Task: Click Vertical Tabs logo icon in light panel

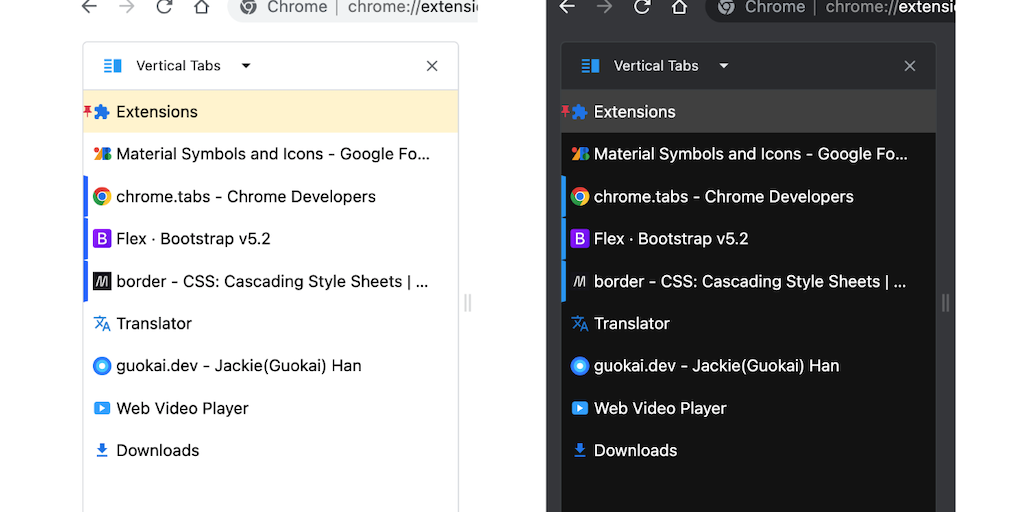Action: [x=112, y=66]
